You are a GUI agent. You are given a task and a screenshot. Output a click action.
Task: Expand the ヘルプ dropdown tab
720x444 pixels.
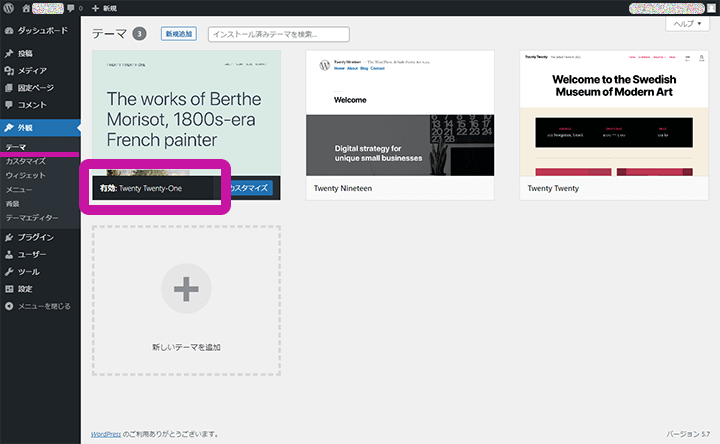(690, 23)
